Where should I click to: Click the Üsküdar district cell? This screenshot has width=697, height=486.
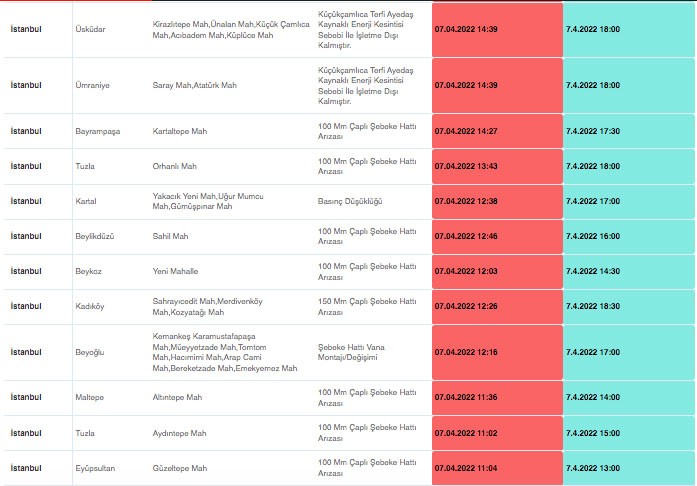pyautogui.click(x=90, y=29)
